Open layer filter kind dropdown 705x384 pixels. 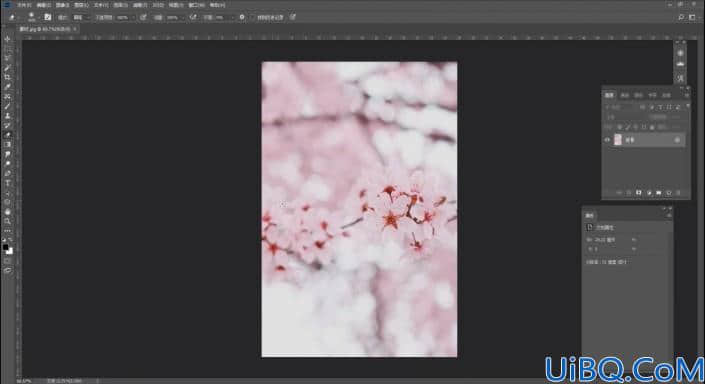pos(621,107)
